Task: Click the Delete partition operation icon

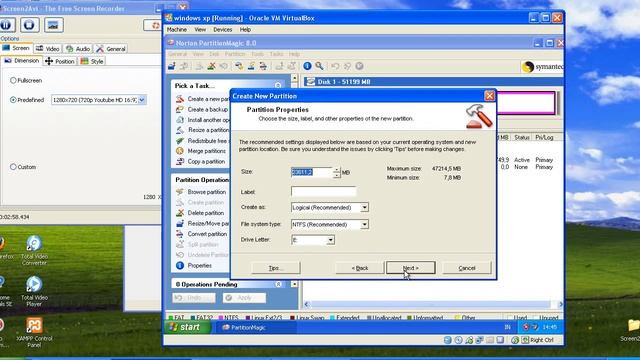Action: (x=180, y=213)
